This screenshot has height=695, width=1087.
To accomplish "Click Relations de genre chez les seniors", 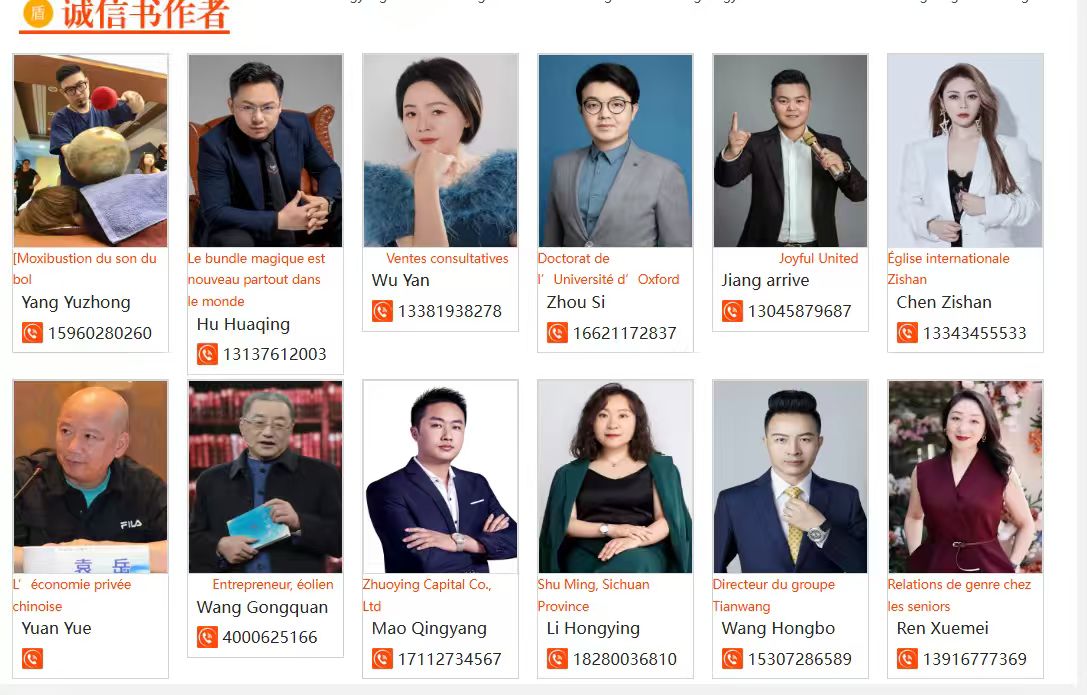I will tap(959, 595).
